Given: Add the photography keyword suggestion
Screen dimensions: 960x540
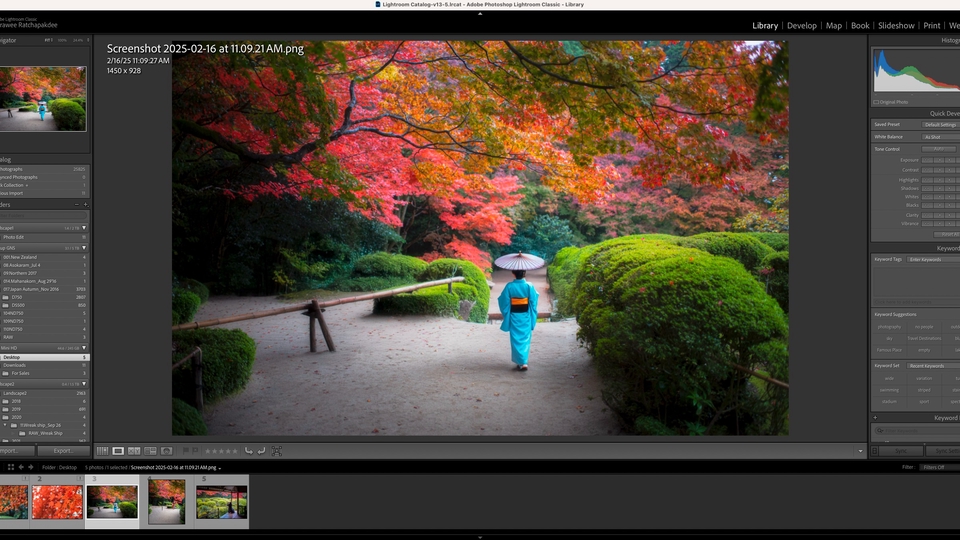Looking at the screenshot, I should [889, 327].
